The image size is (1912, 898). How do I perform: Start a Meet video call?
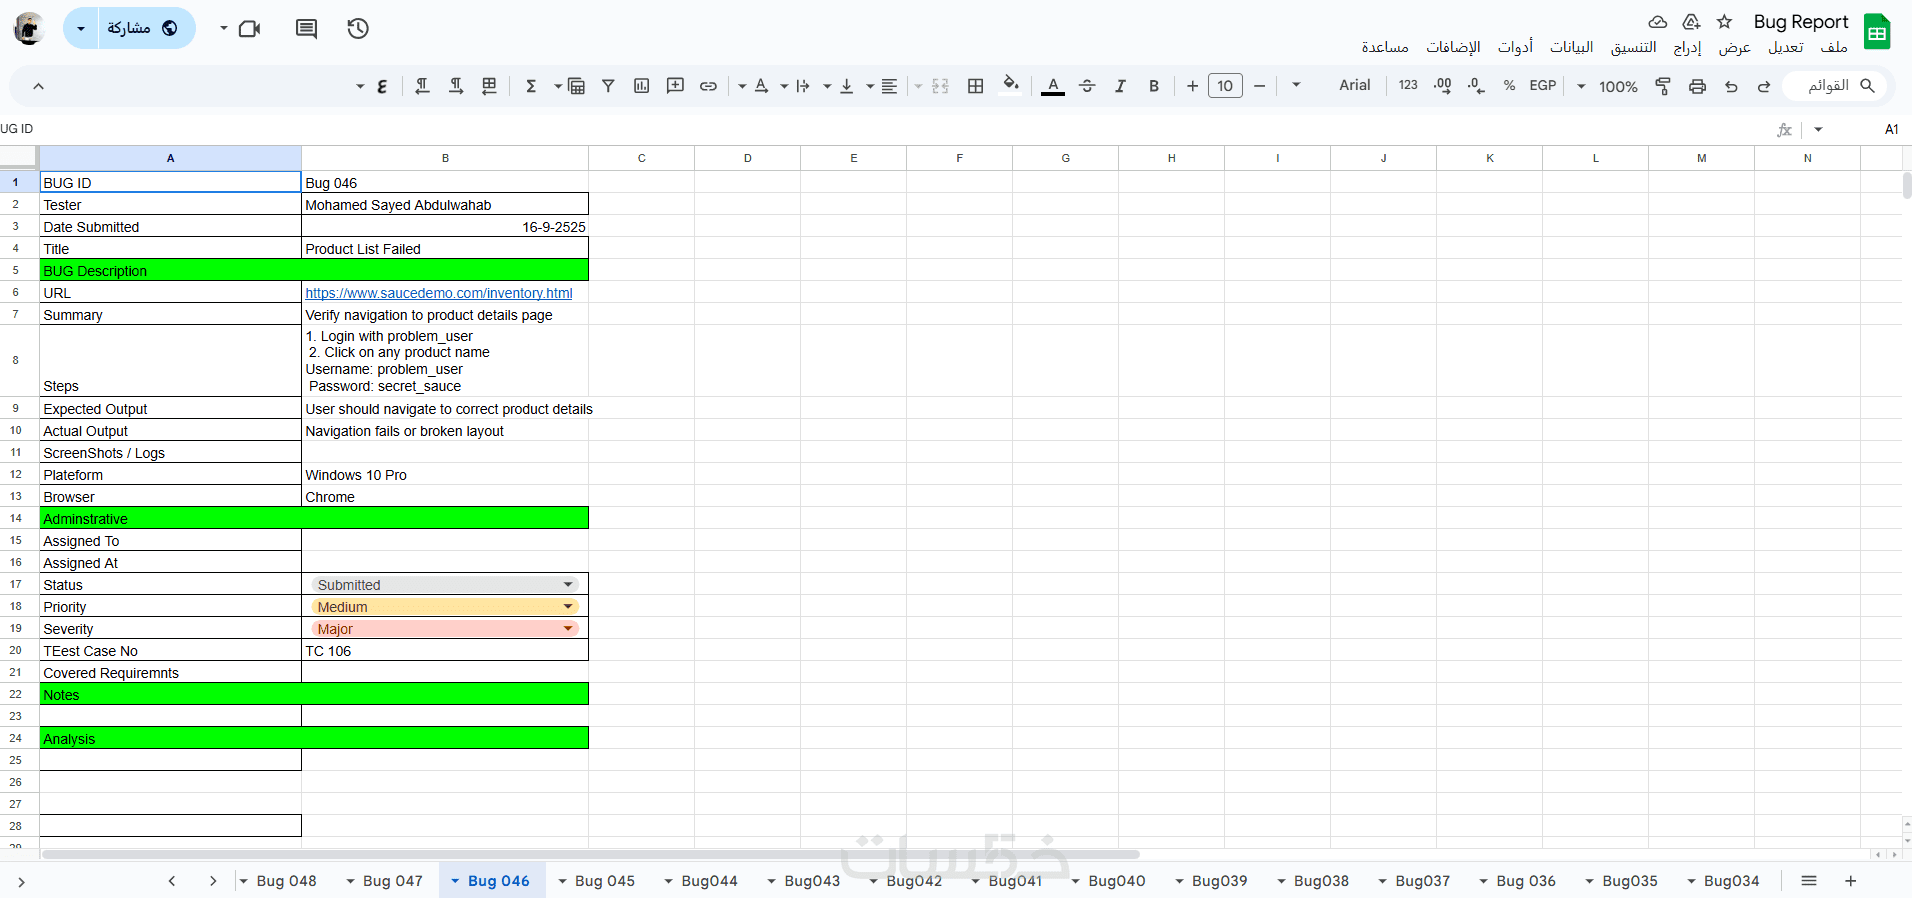click(249, 29)
